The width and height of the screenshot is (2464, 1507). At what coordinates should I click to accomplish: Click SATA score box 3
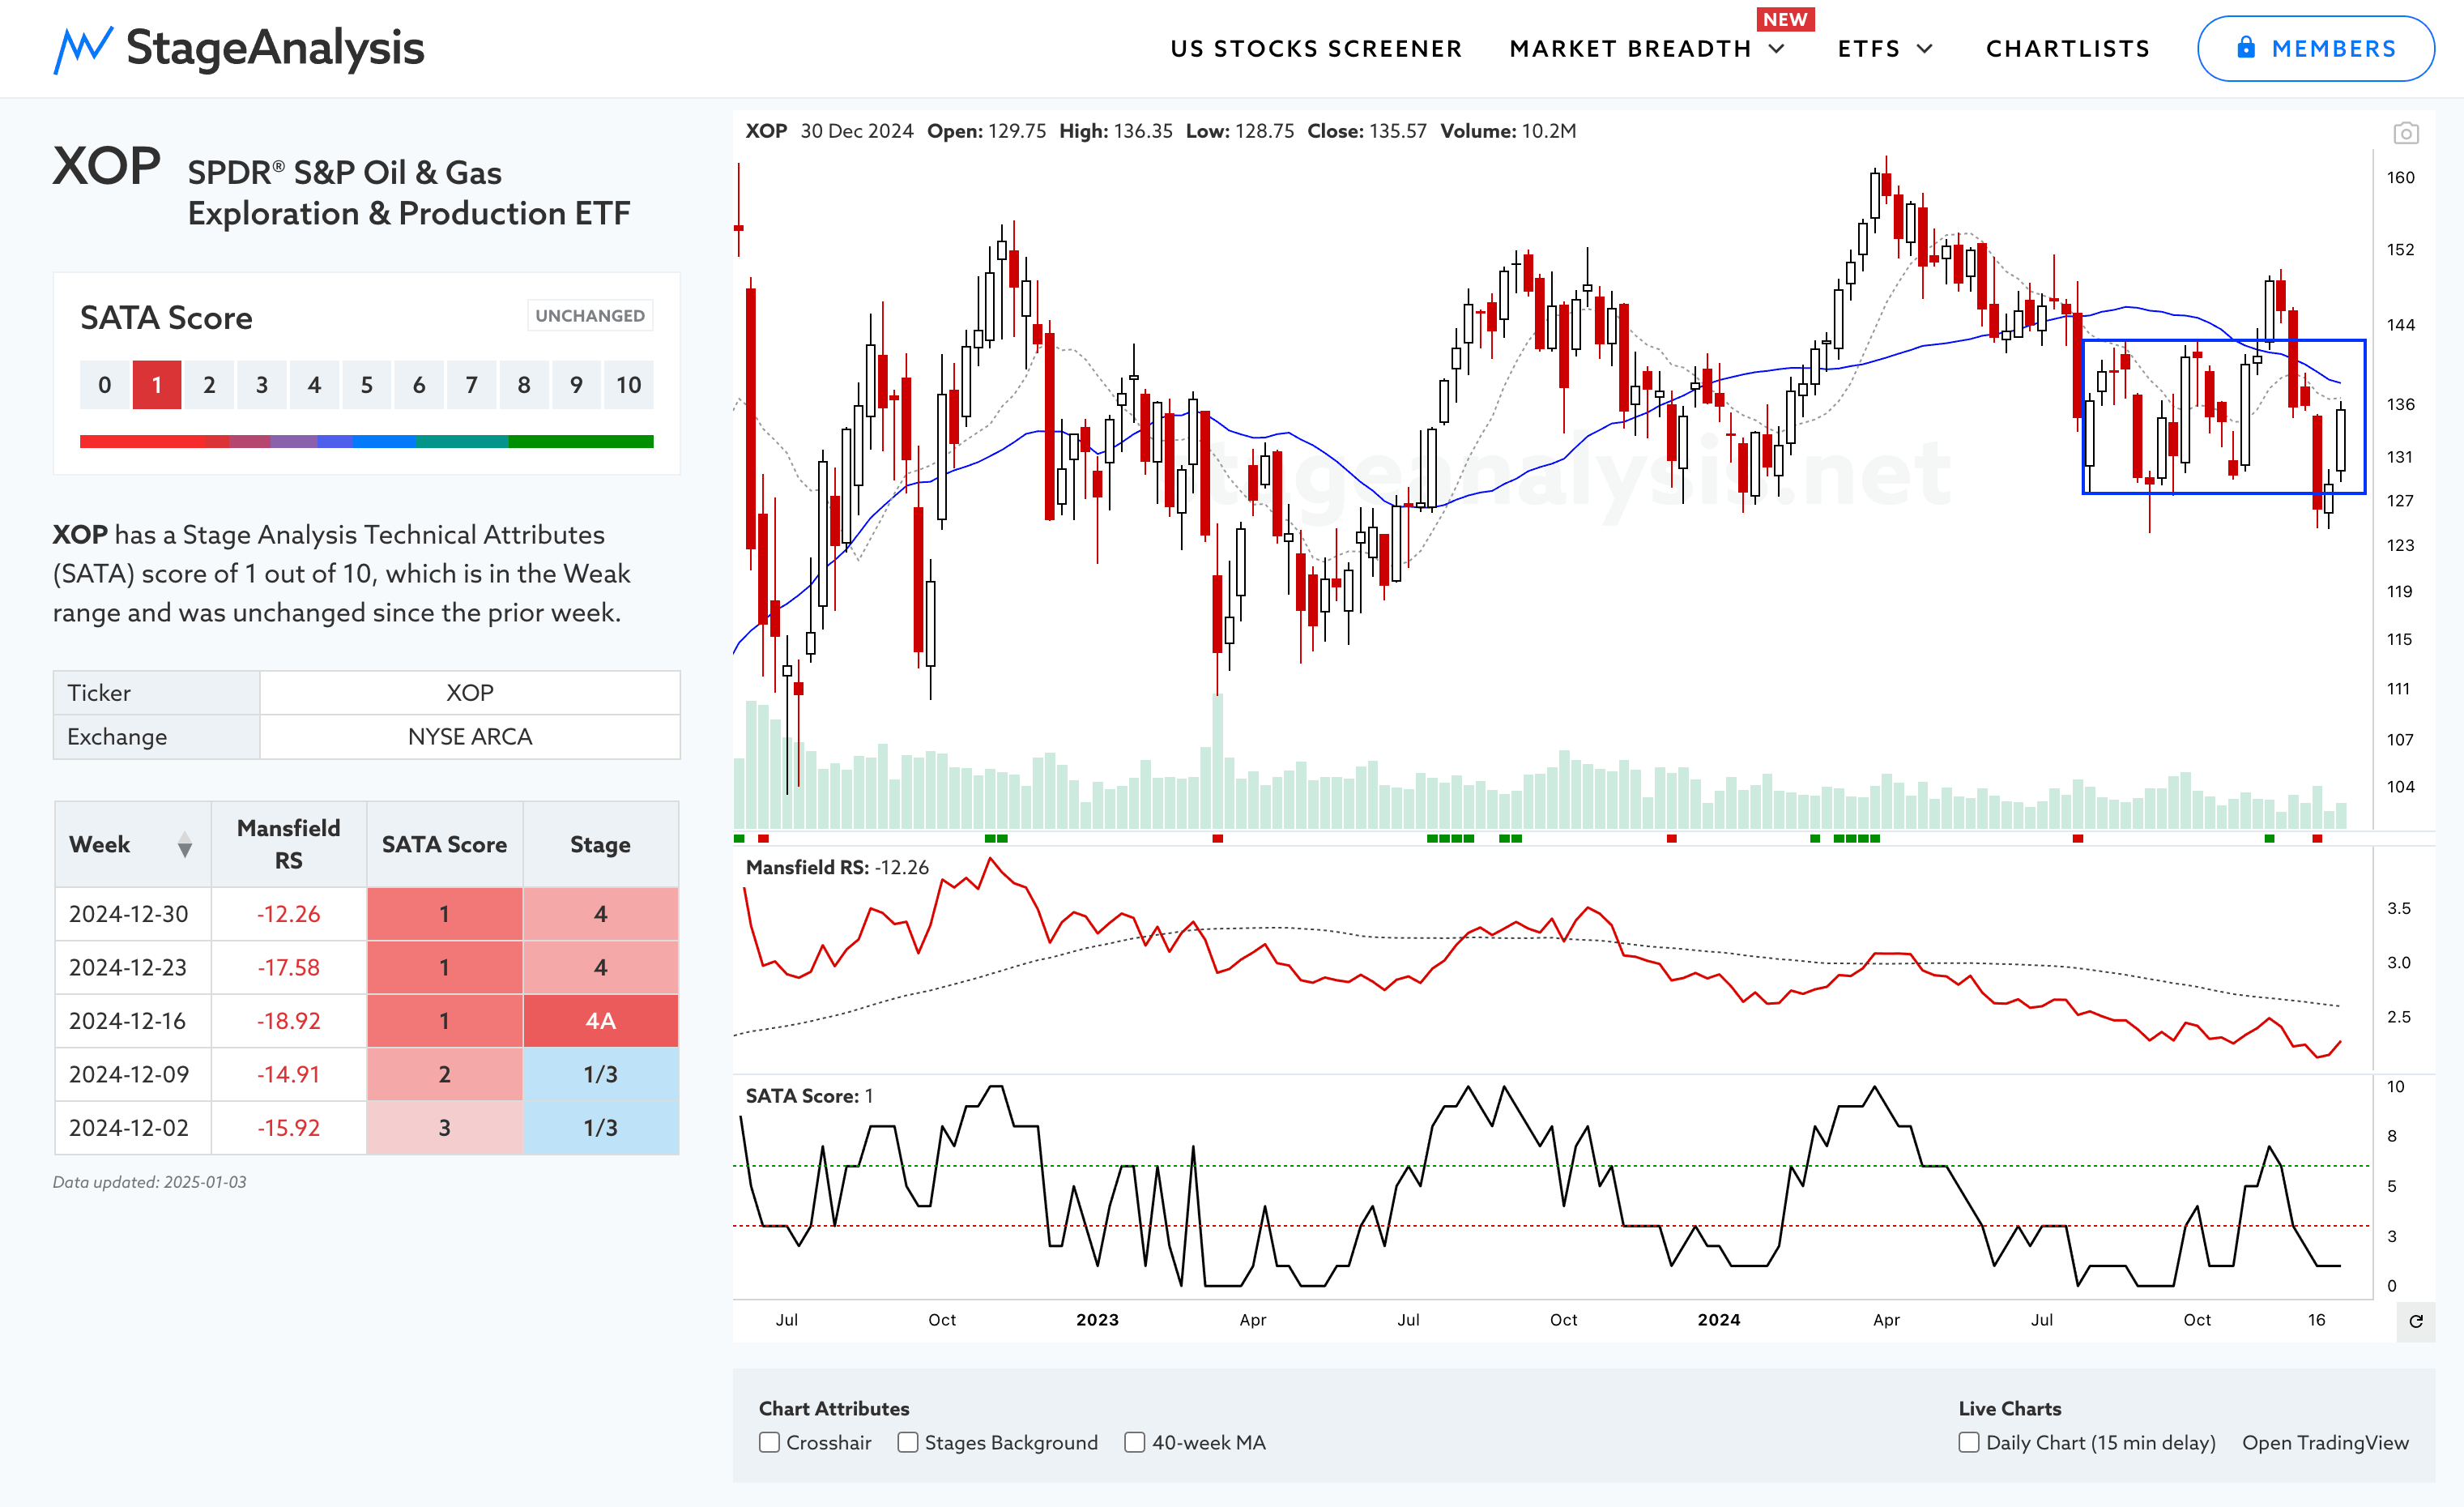tap(261, 385)
